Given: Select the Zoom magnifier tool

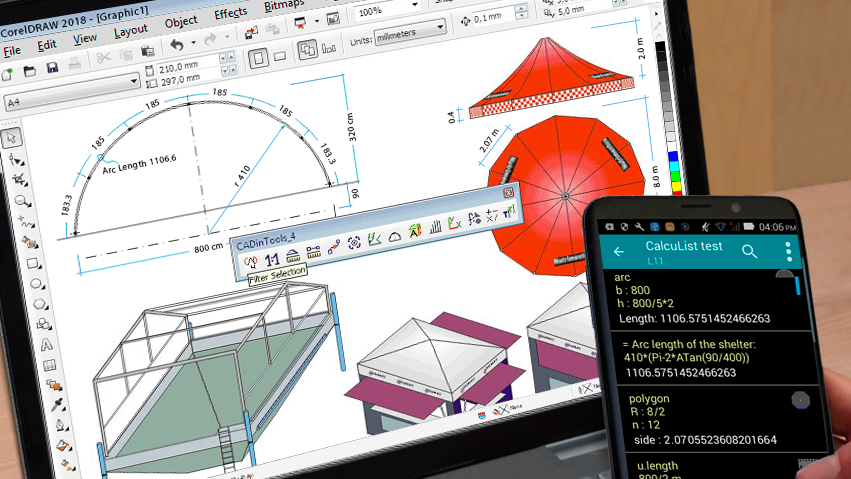Looking at the screenshot, I should [23, 201].
